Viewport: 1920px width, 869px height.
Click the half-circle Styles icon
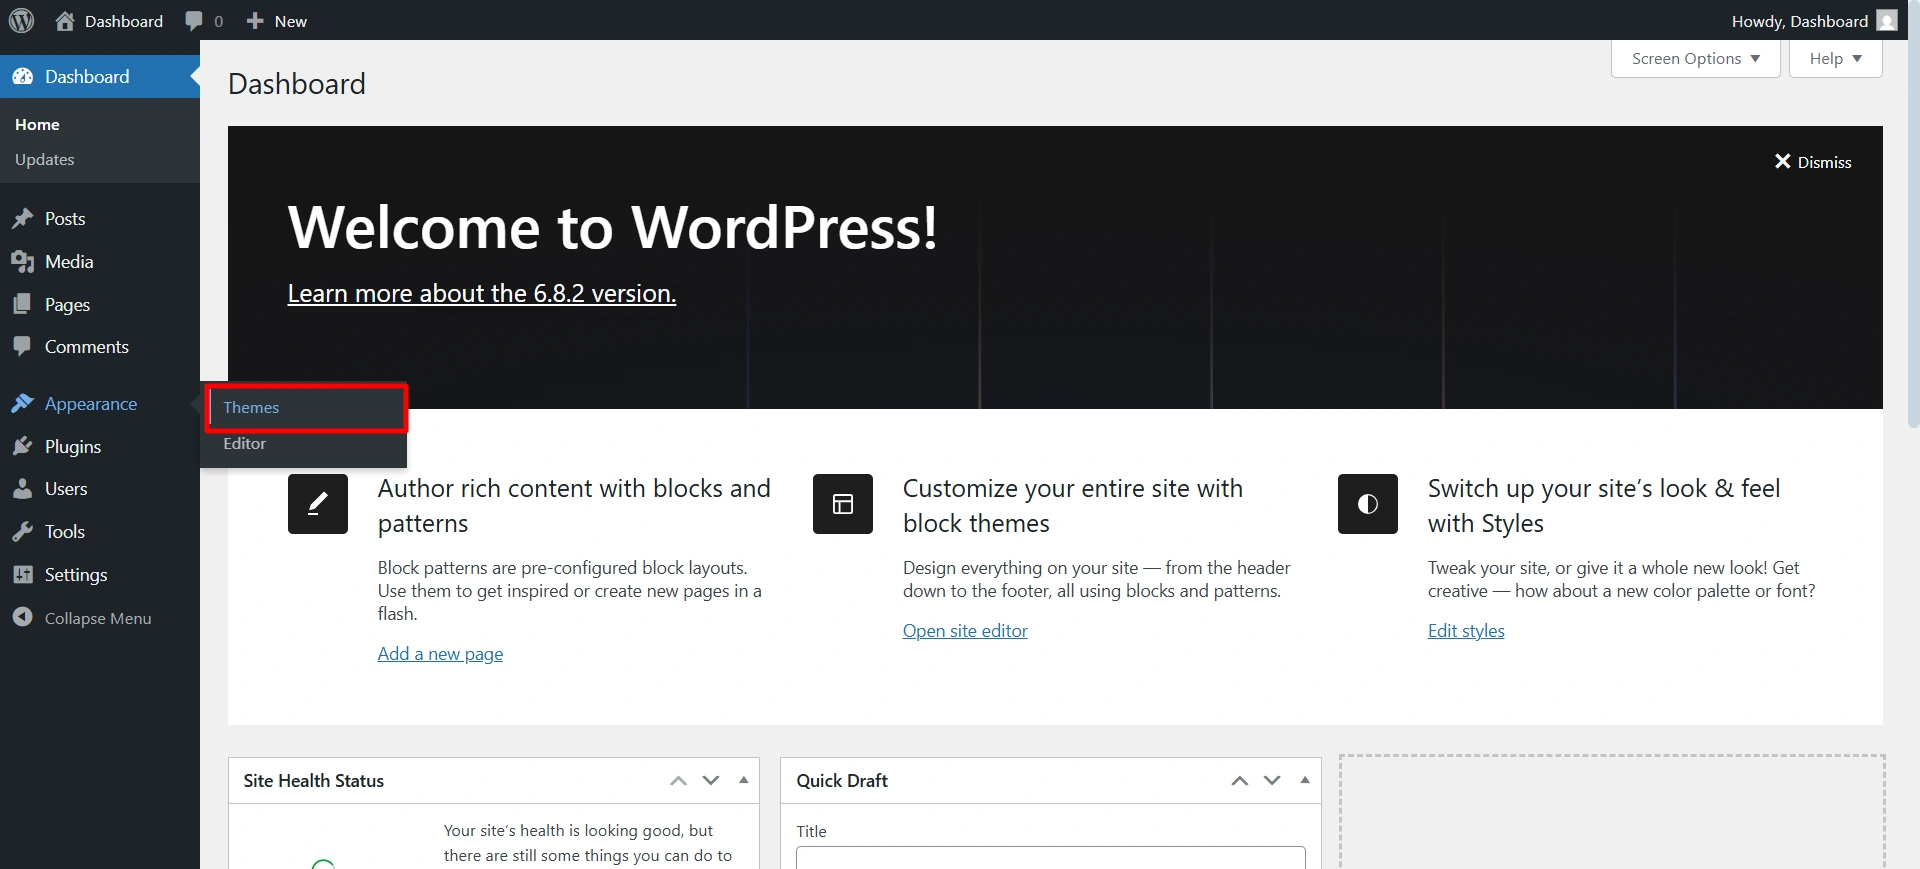coord(1368,504)
